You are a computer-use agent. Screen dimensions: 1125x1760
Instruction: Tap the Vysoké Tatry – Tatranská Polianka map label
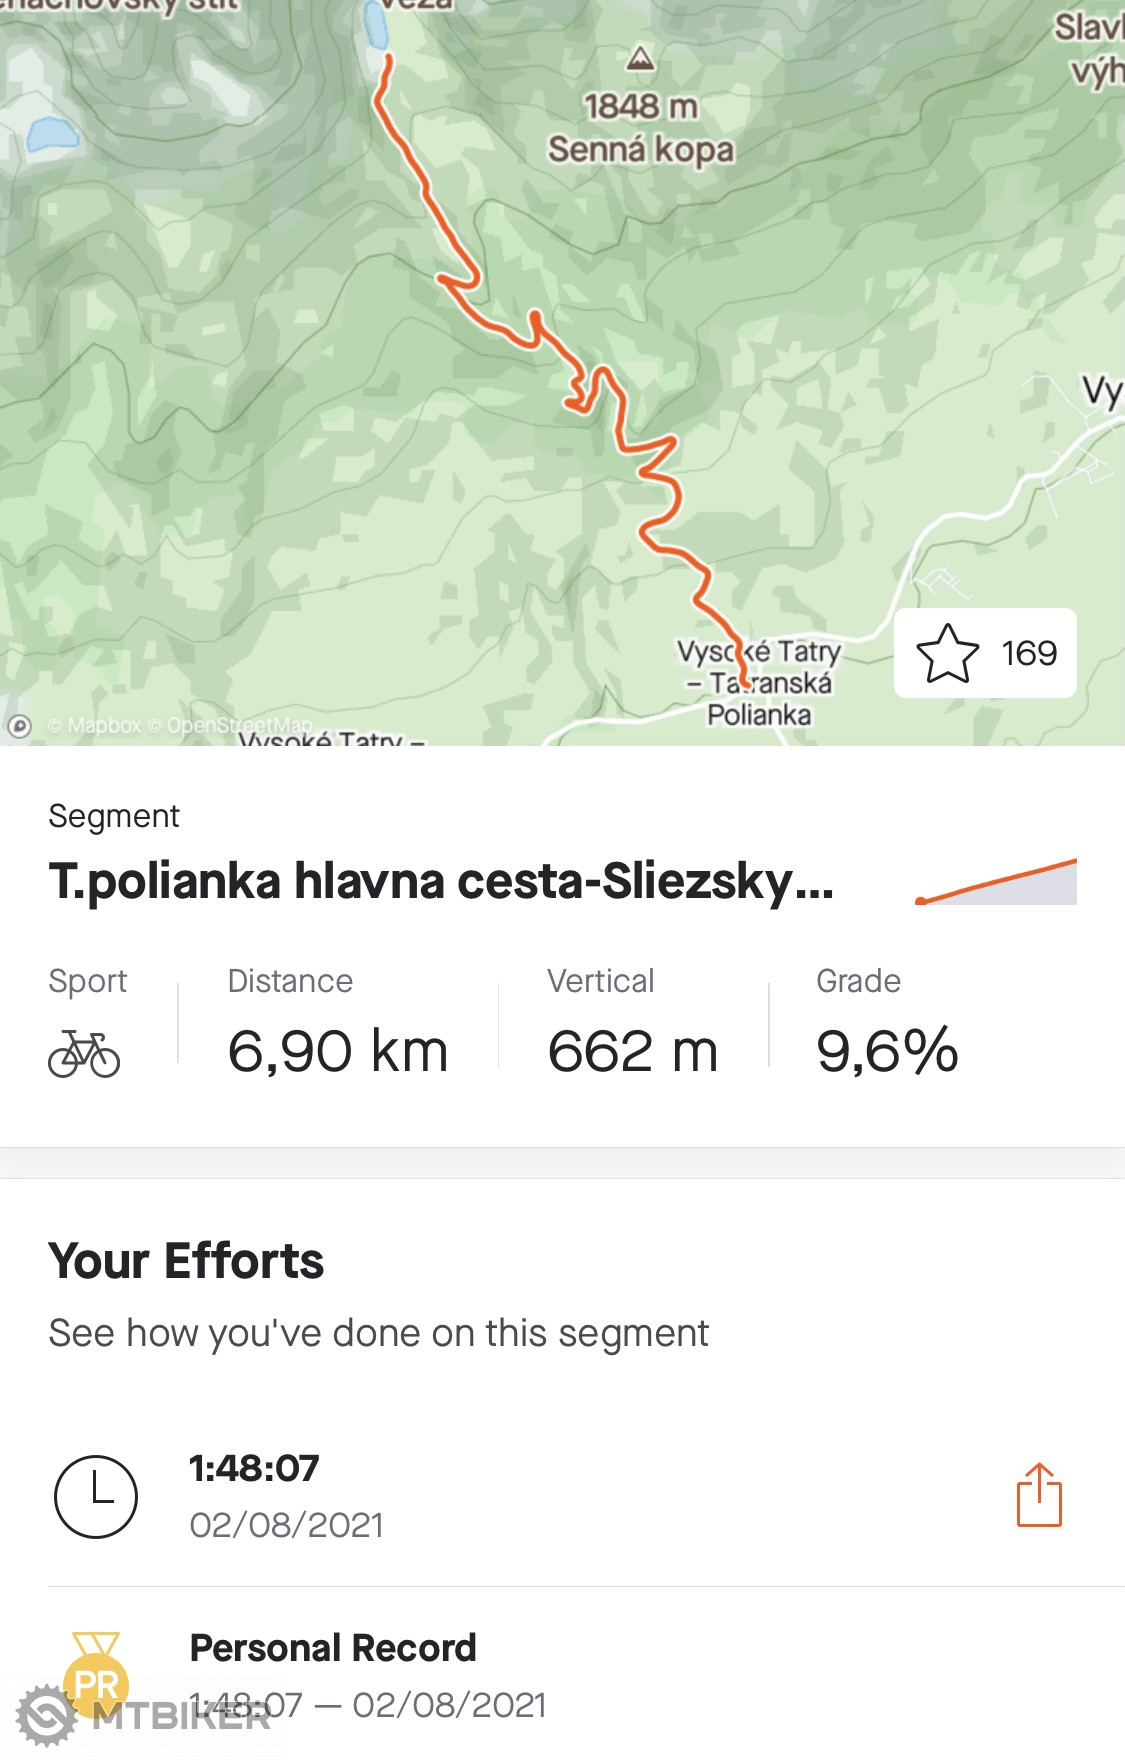tap(759, 683)
